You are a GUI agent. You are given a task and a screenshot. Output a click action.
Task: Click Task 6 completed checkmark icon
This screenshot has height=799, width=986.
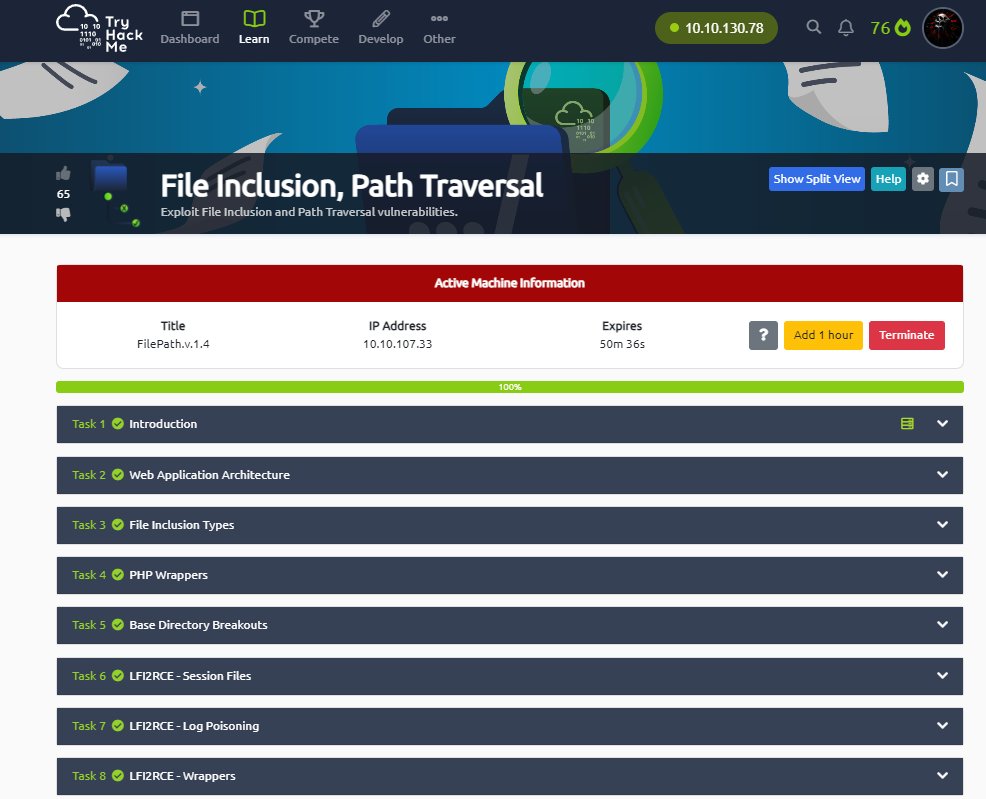coord(118,676)
